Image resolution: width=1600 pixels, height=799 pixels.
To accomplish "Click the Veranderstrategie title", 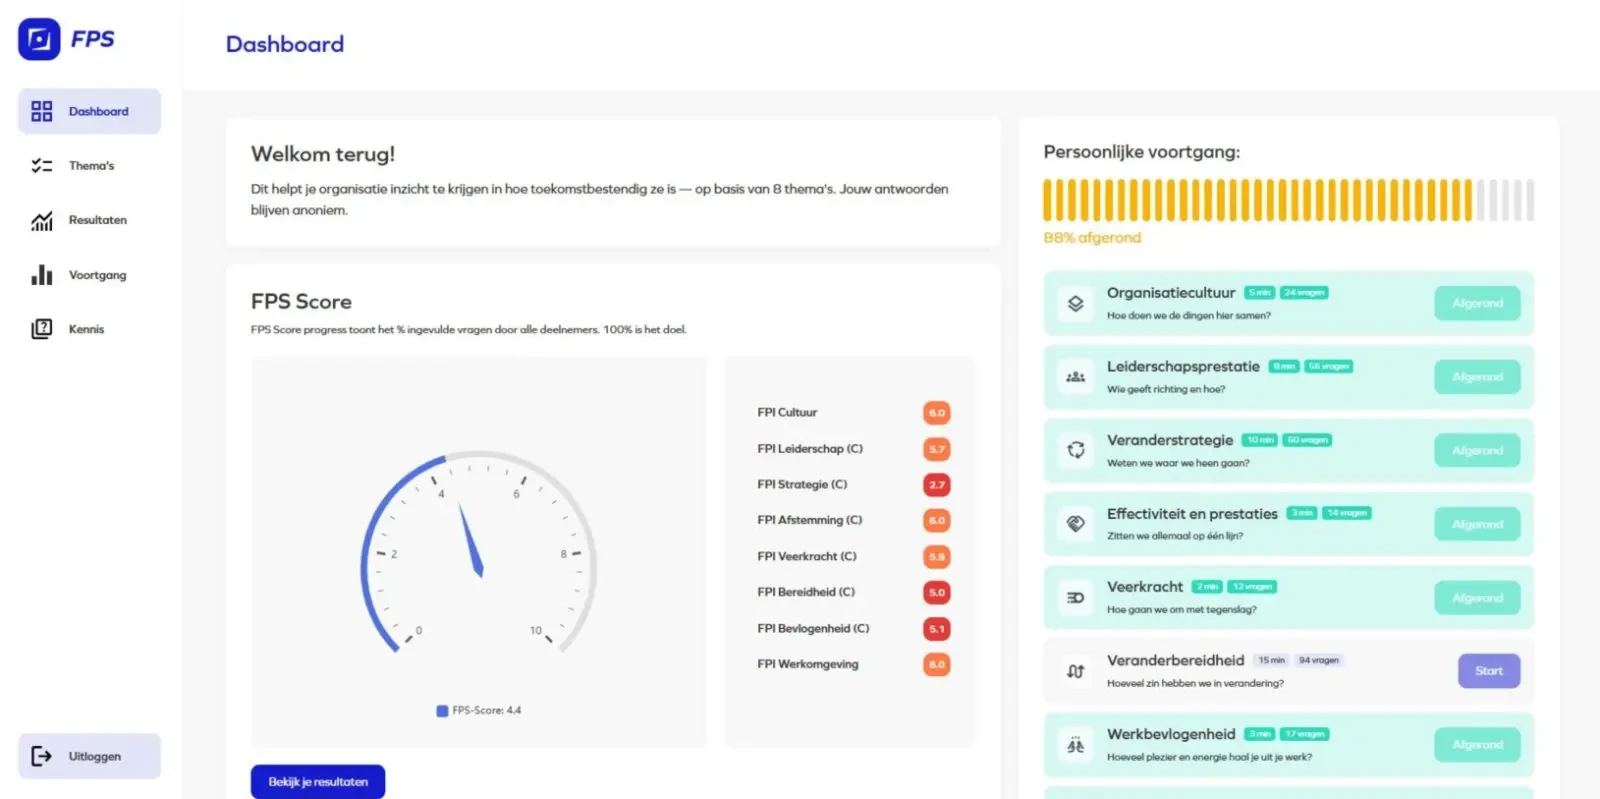I will 1170,440.
